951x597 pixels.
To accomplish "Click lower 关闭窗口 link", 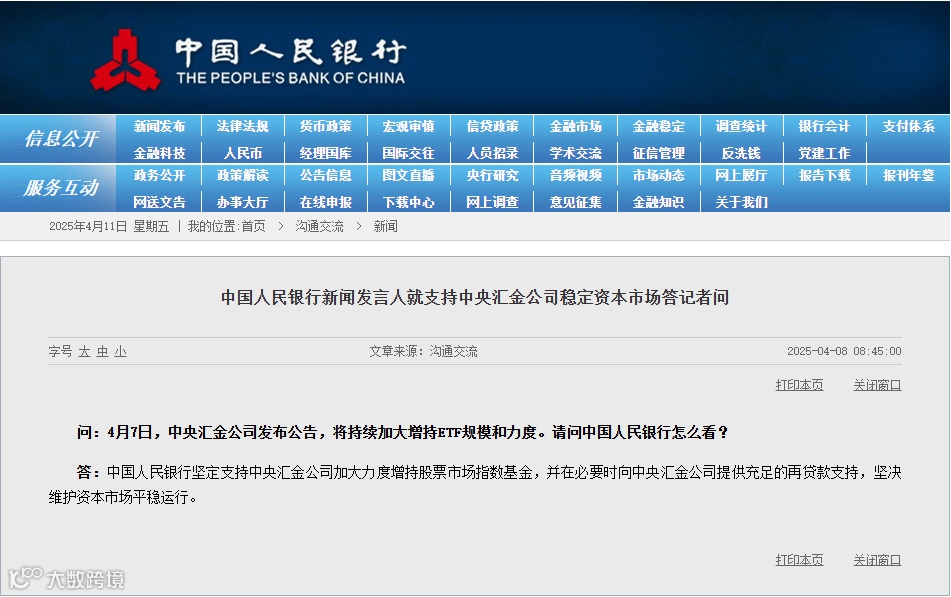I will (x=877, y=560).
